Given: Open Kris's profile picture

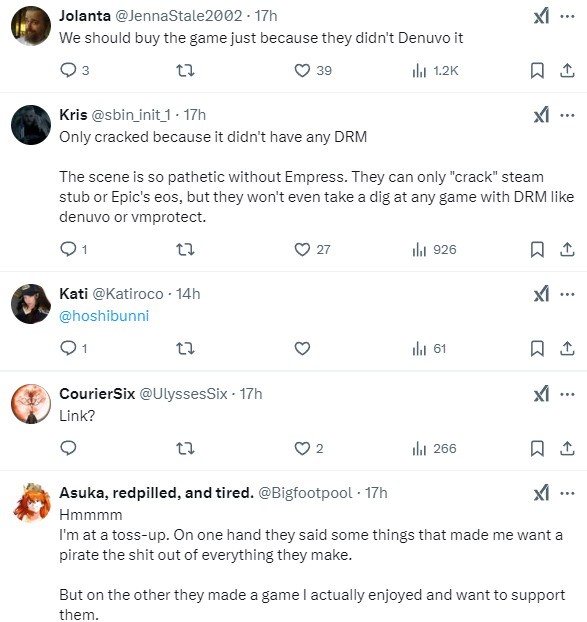Looking at the screenshot, I should [31, 125].
